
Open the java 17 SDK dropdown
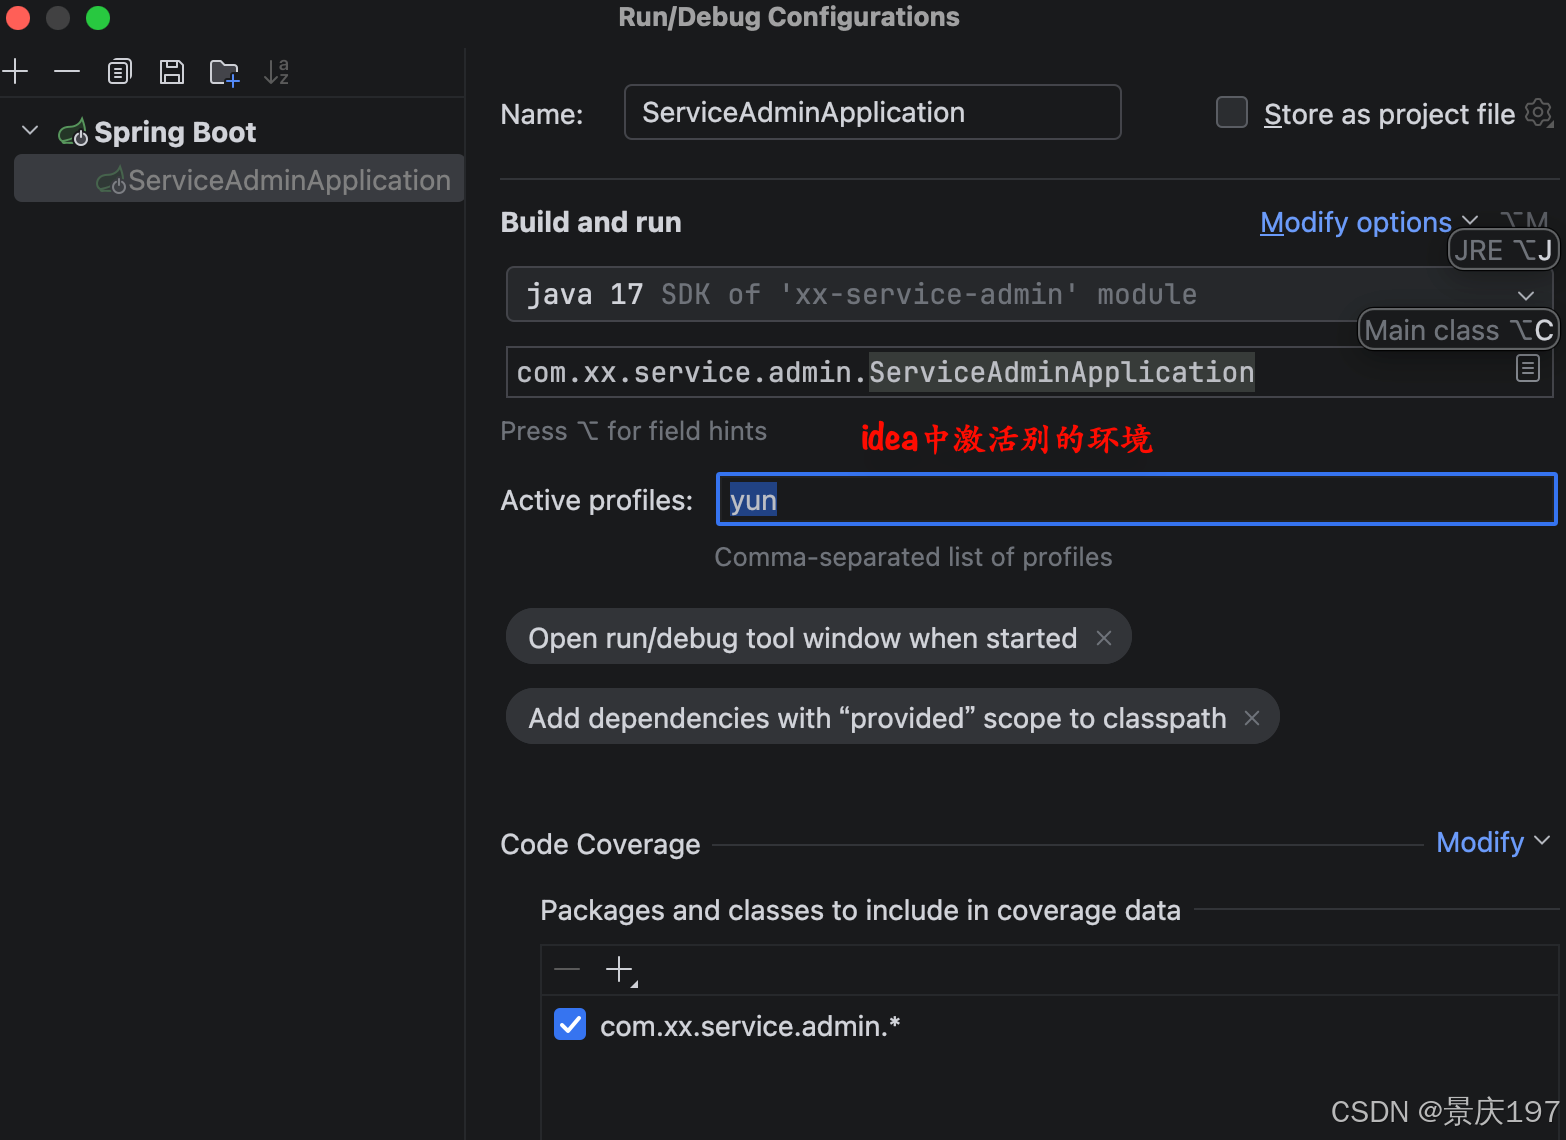(x=1525, y=295)
